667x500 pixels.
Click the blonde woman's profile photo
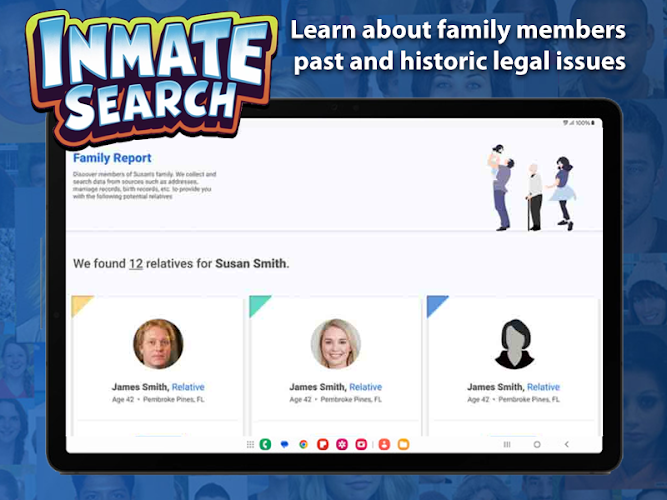pyautogui.click(x=335, y=344)
